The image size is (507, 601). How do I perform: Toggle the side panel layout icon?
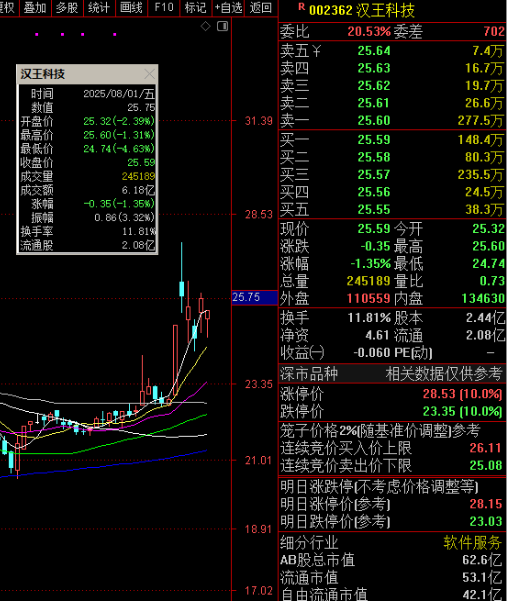(223, 26)
